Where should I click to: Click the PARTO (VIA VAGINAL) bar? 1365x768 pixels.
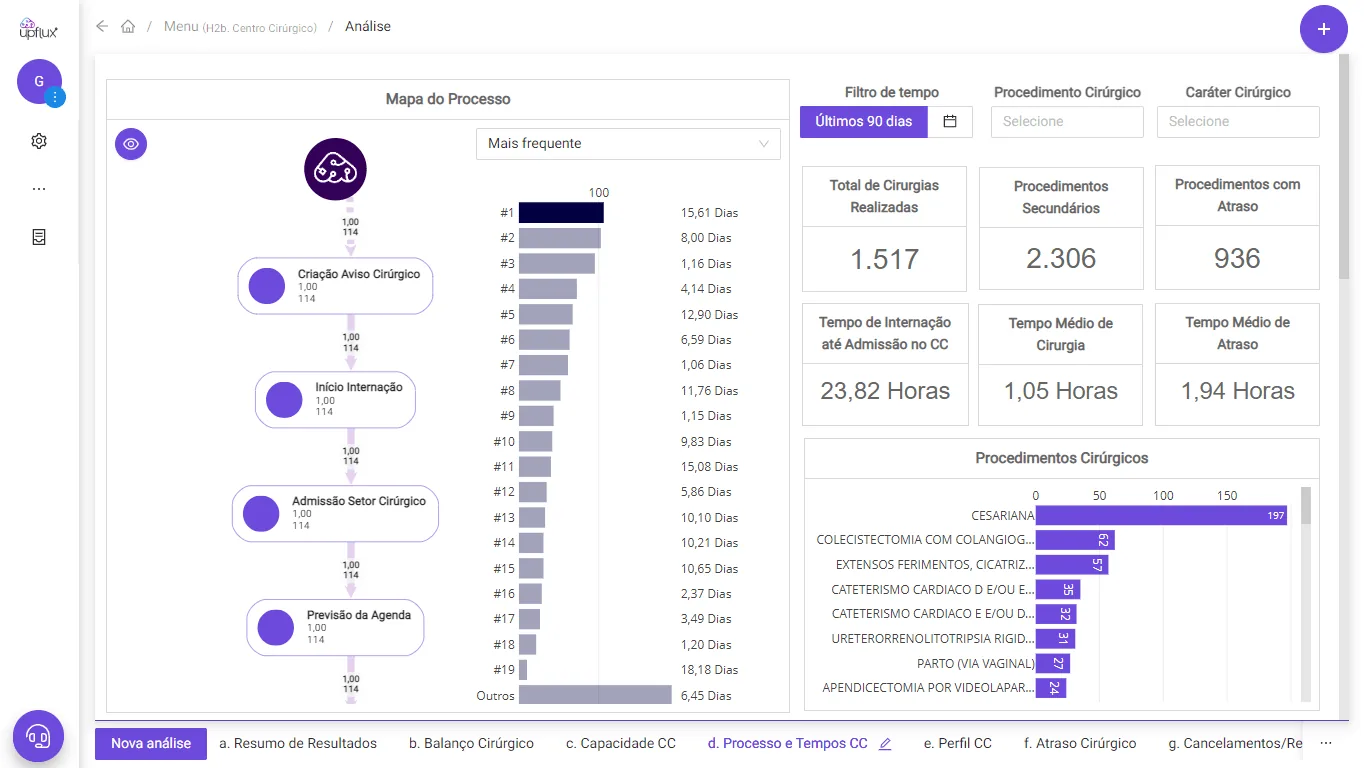(x=1053, y=663)
